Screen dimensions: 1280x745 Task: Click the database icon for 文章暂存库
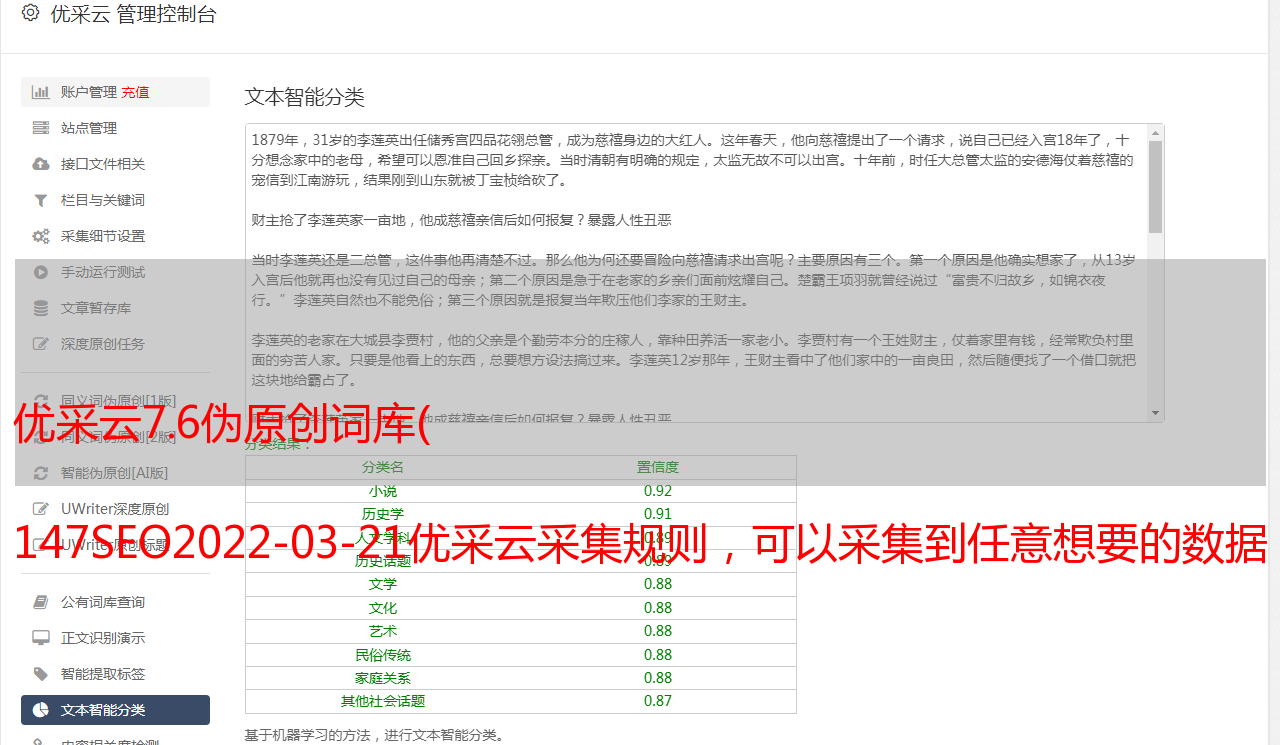(41, 308)
